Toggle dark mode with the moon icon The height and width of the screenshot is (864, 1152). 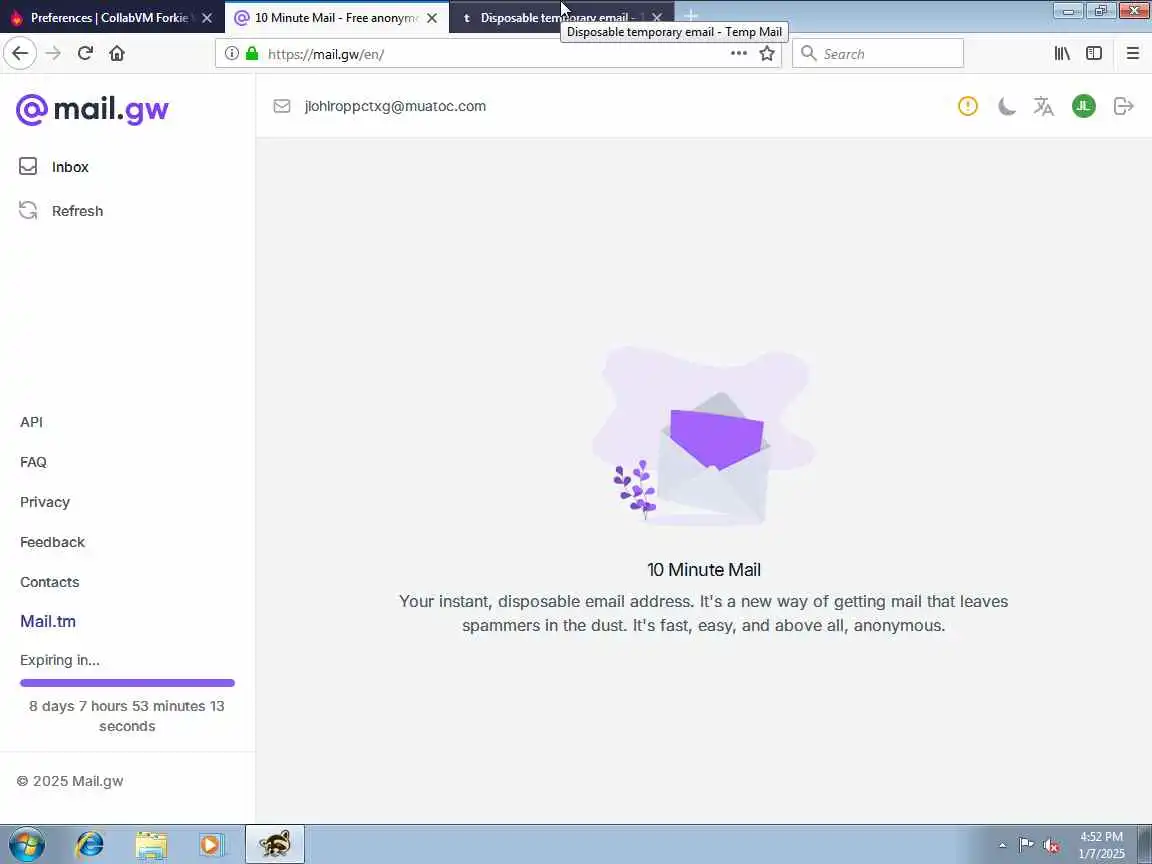(x=1007, y=107)
